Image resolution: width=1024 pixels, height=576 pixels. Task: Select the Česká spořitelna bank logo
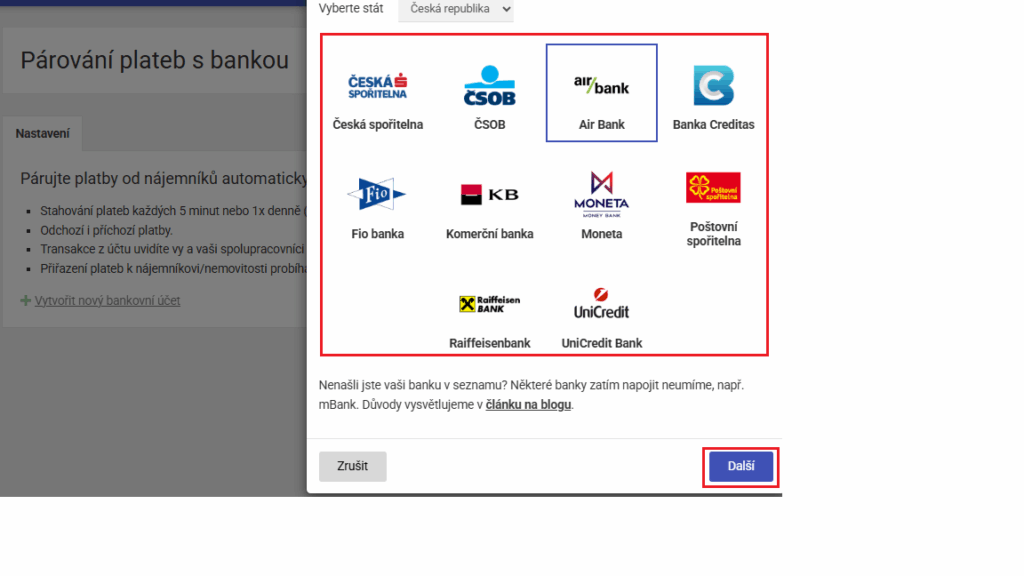point(377,87)
